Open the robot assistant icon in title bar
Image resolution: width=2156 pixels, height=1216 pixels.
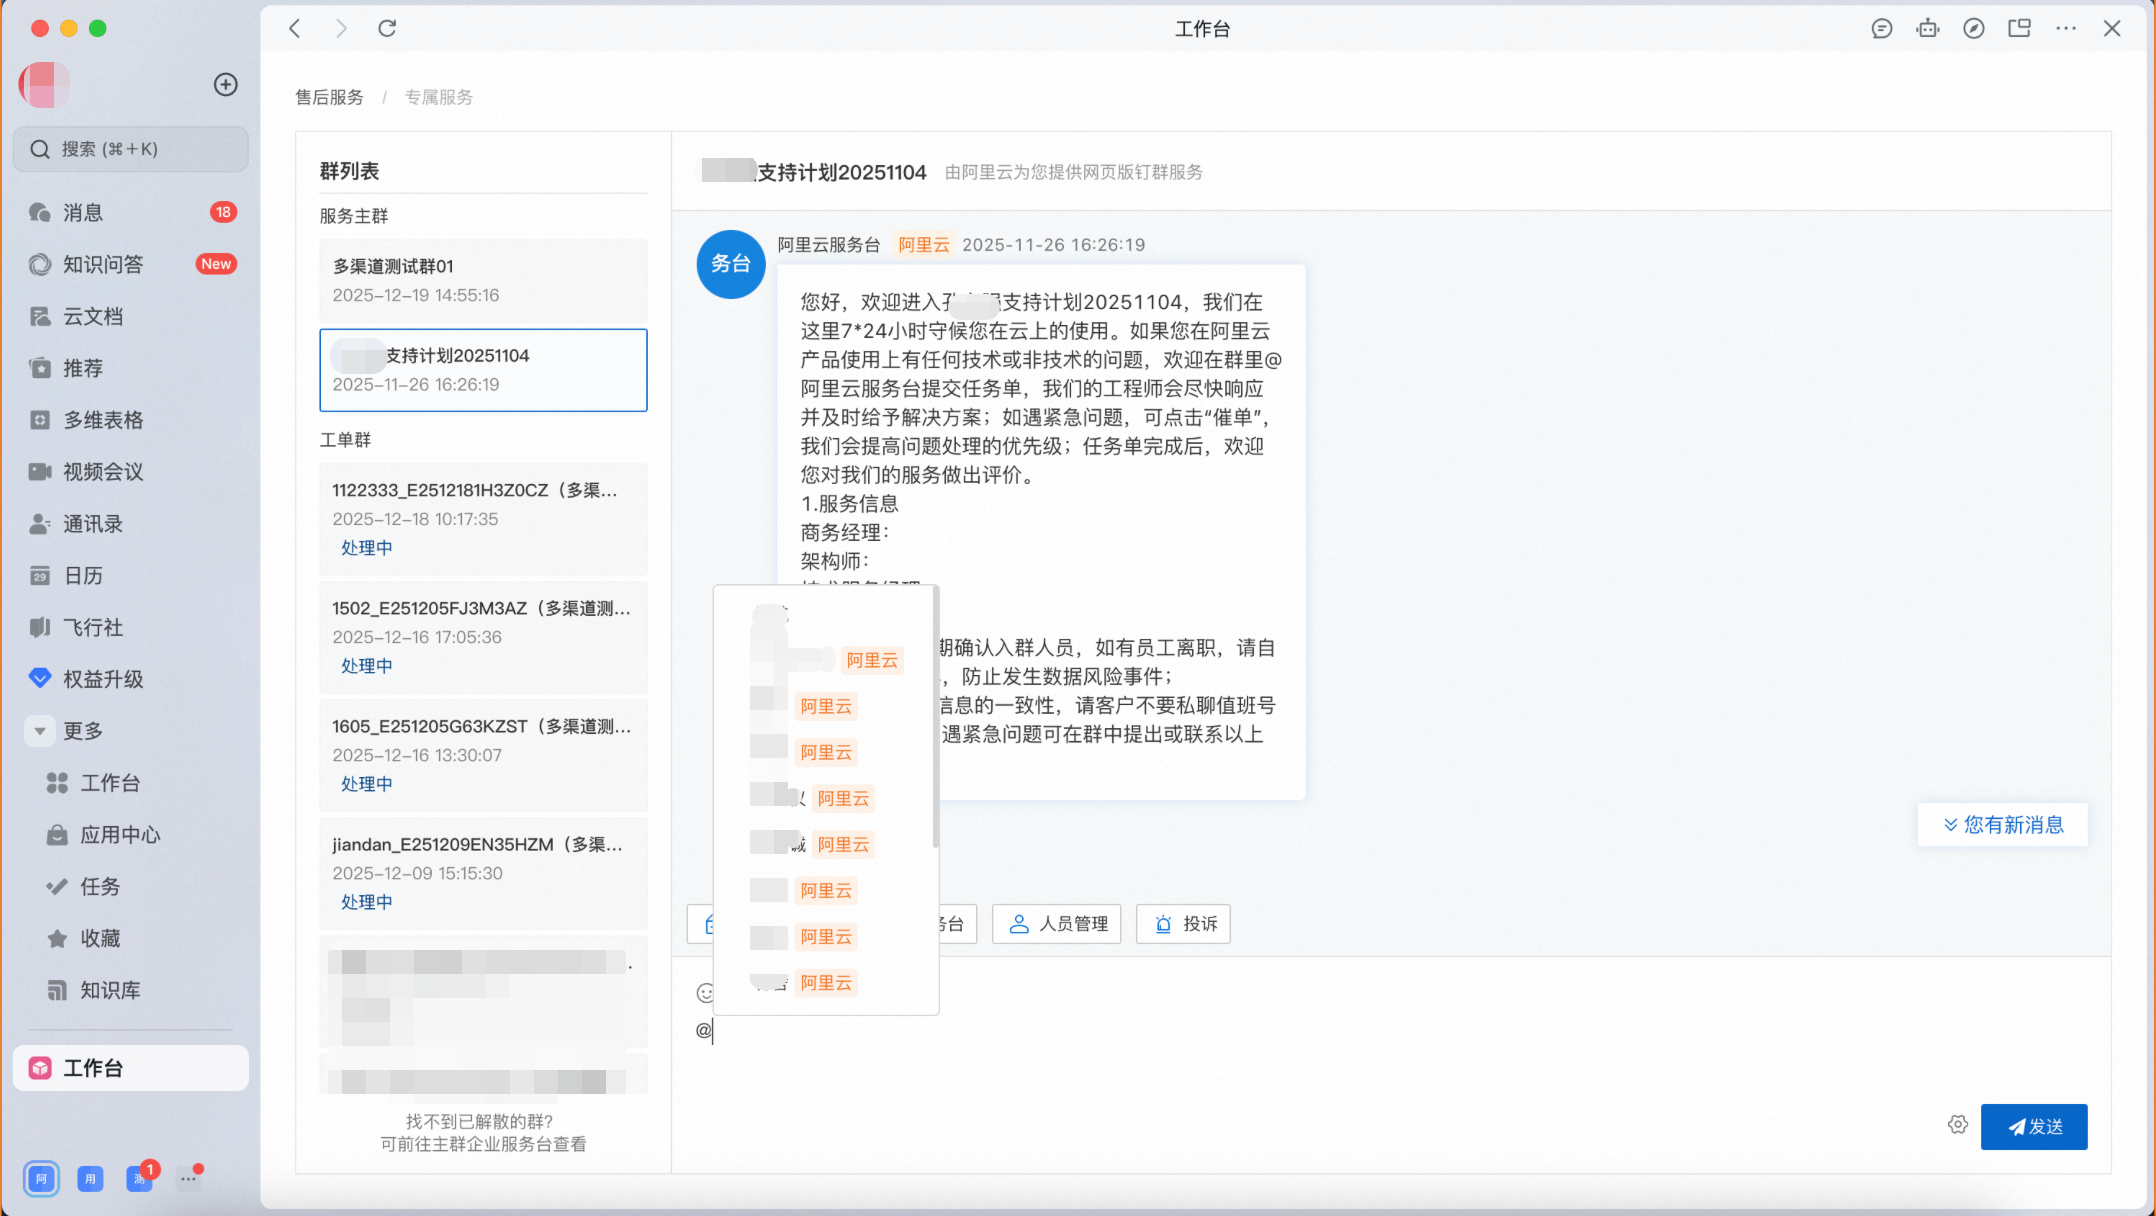(1928, 29)
